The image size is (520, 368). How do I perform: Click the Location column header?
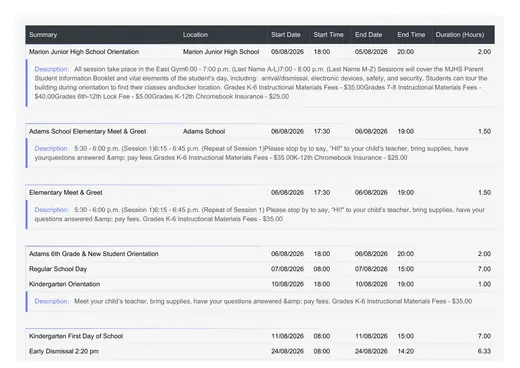(195, 35)
